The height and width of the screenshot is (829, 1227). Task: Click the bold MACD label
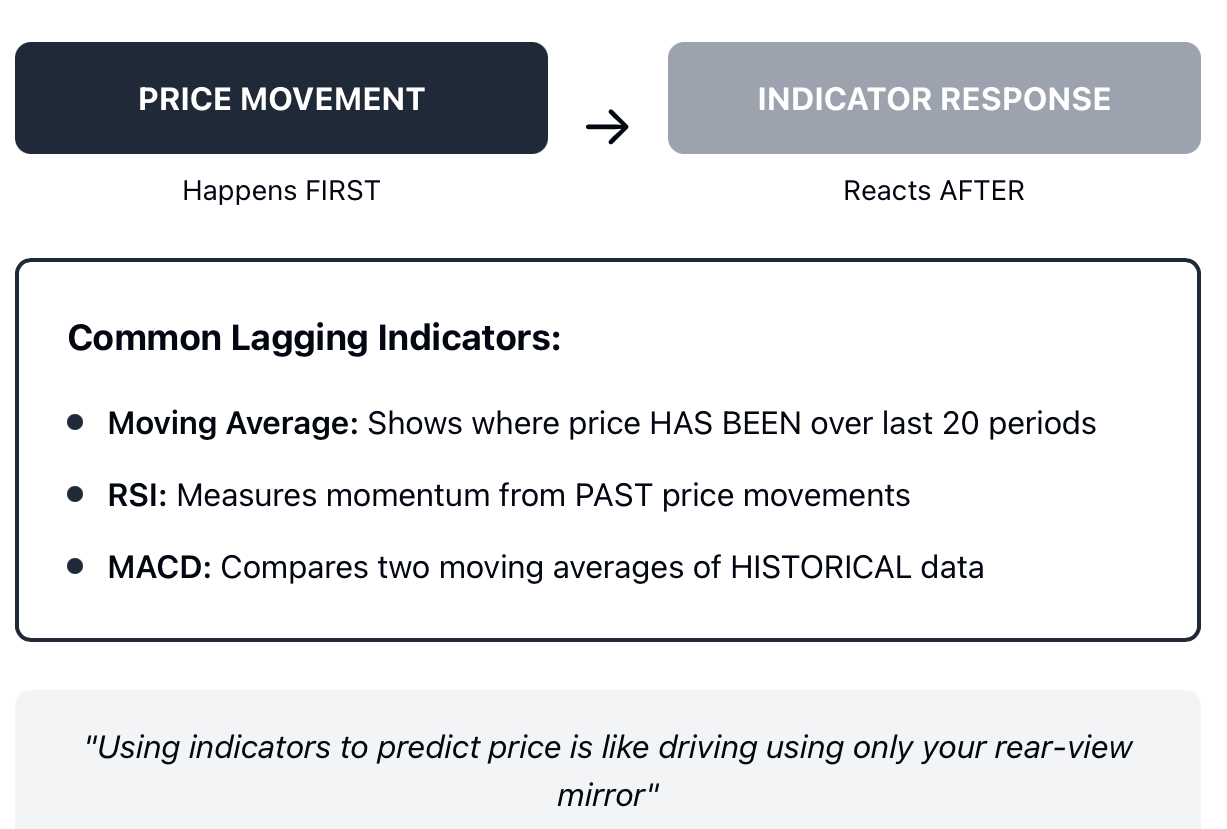(x=160, y=567)
